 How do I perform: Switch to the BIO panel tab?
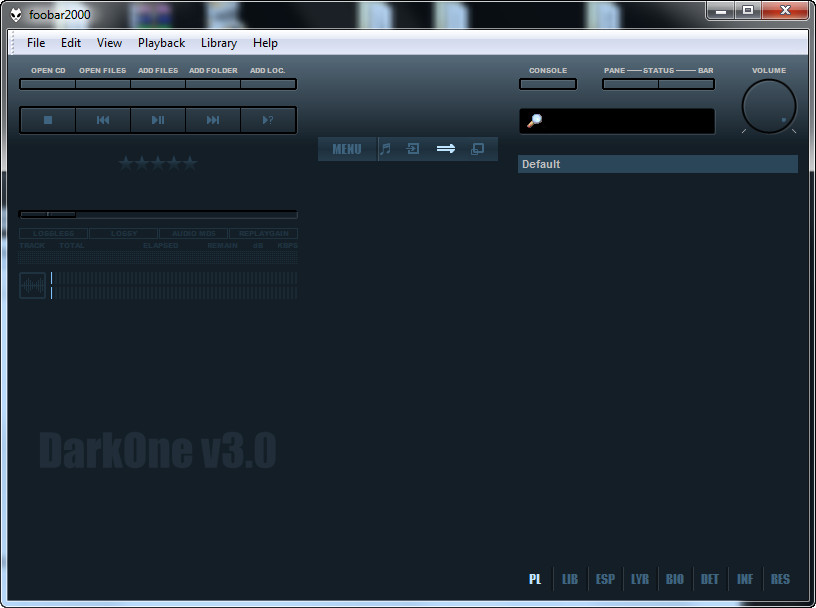tap(675, 579)
